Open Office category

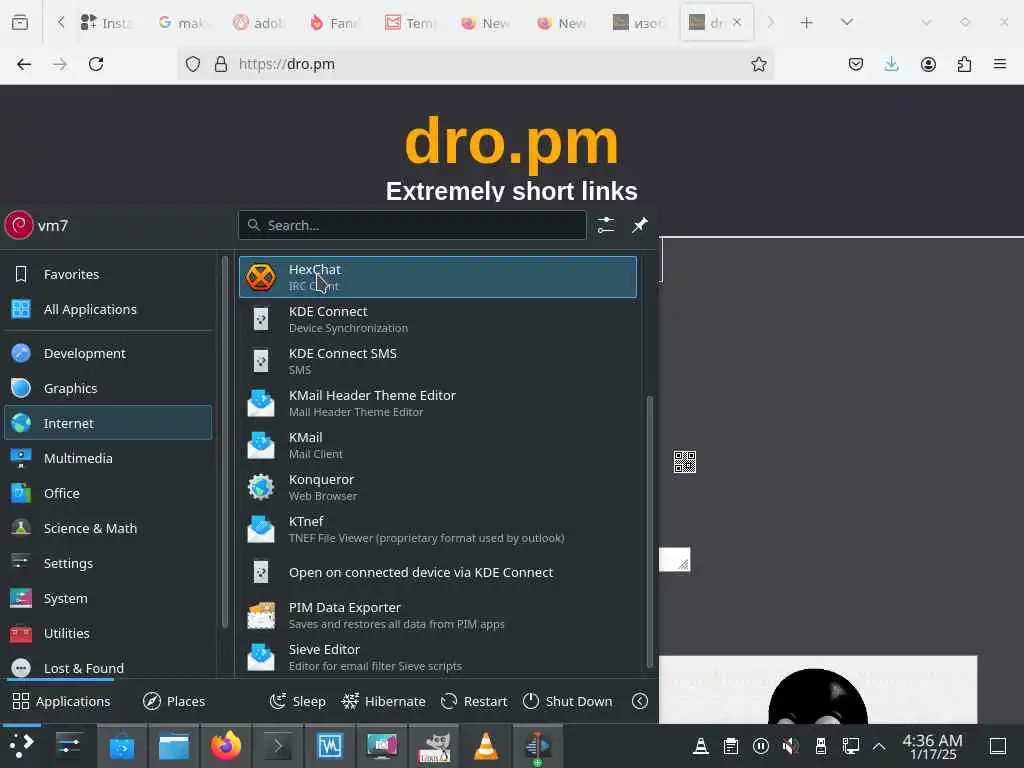(x=108, y=494)
